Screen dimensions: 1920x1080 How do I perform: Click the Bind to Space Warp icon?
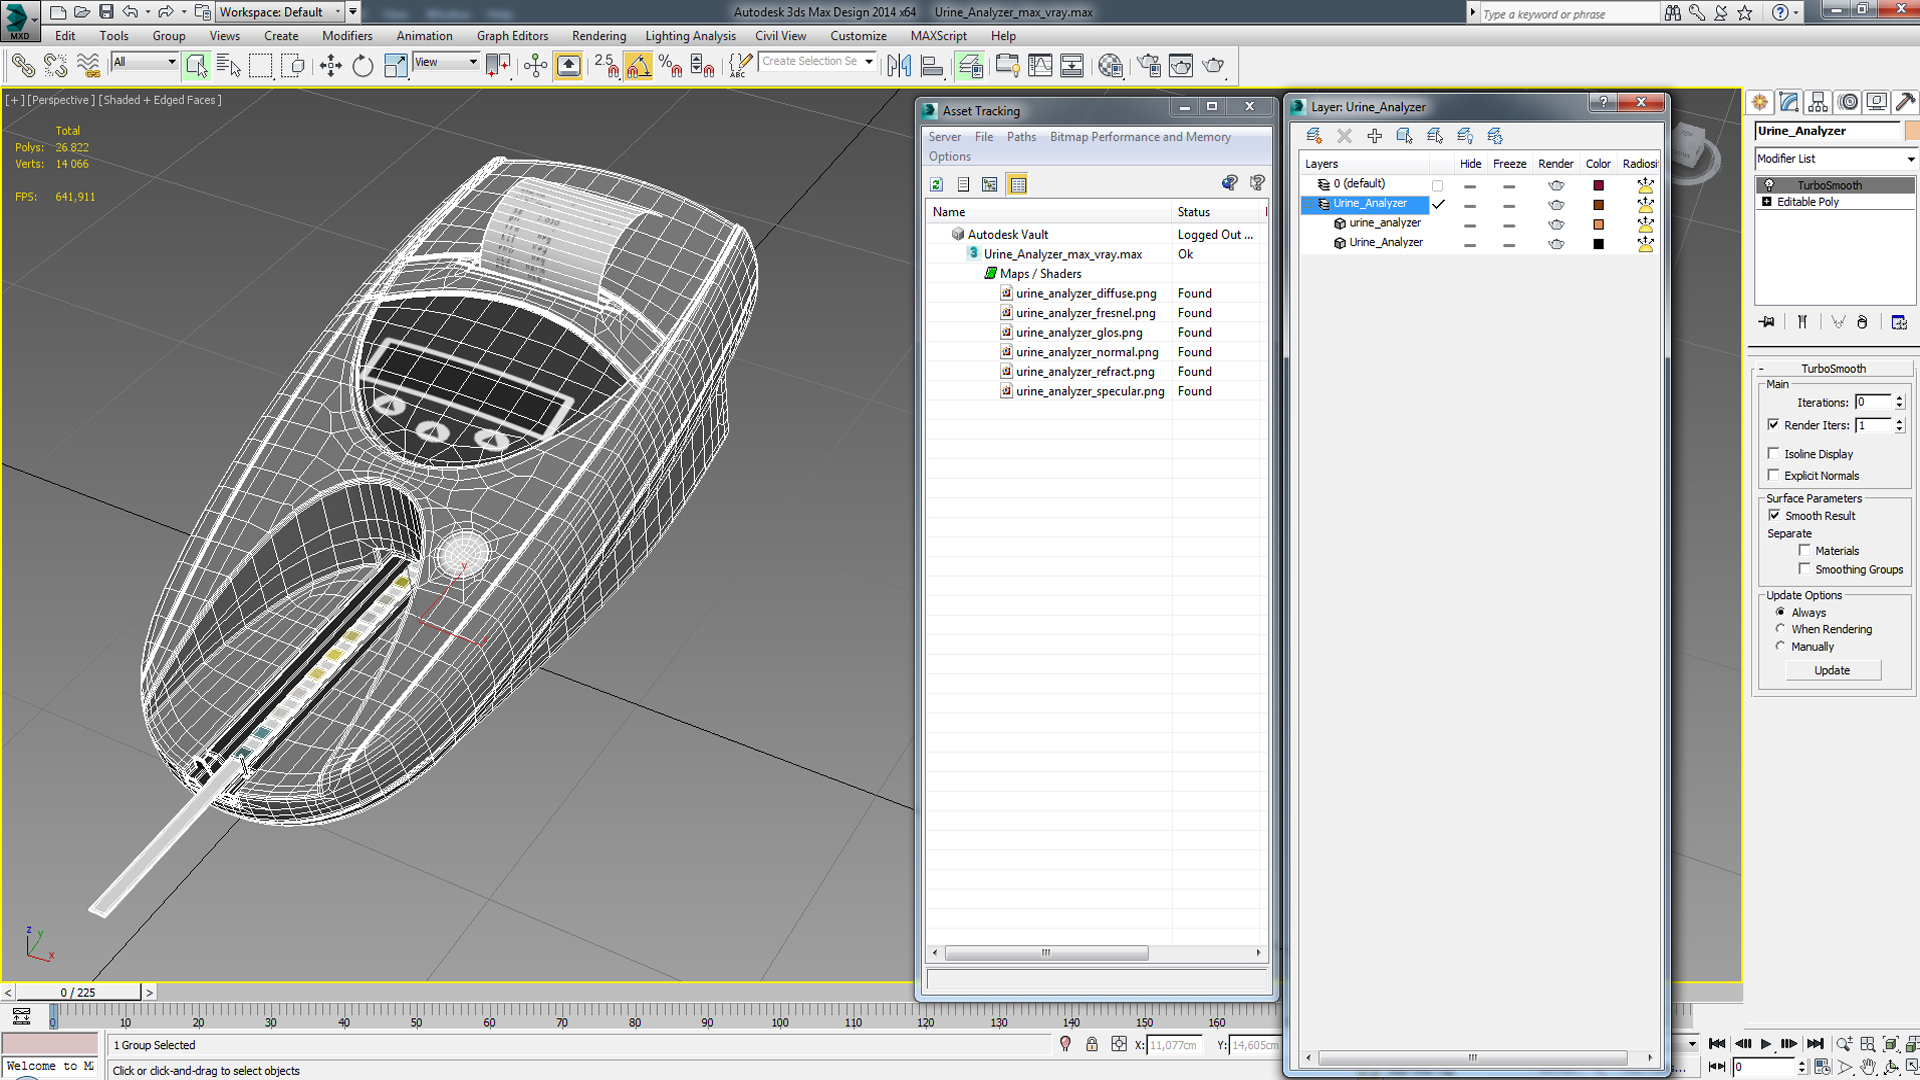[x=88, y=66]
